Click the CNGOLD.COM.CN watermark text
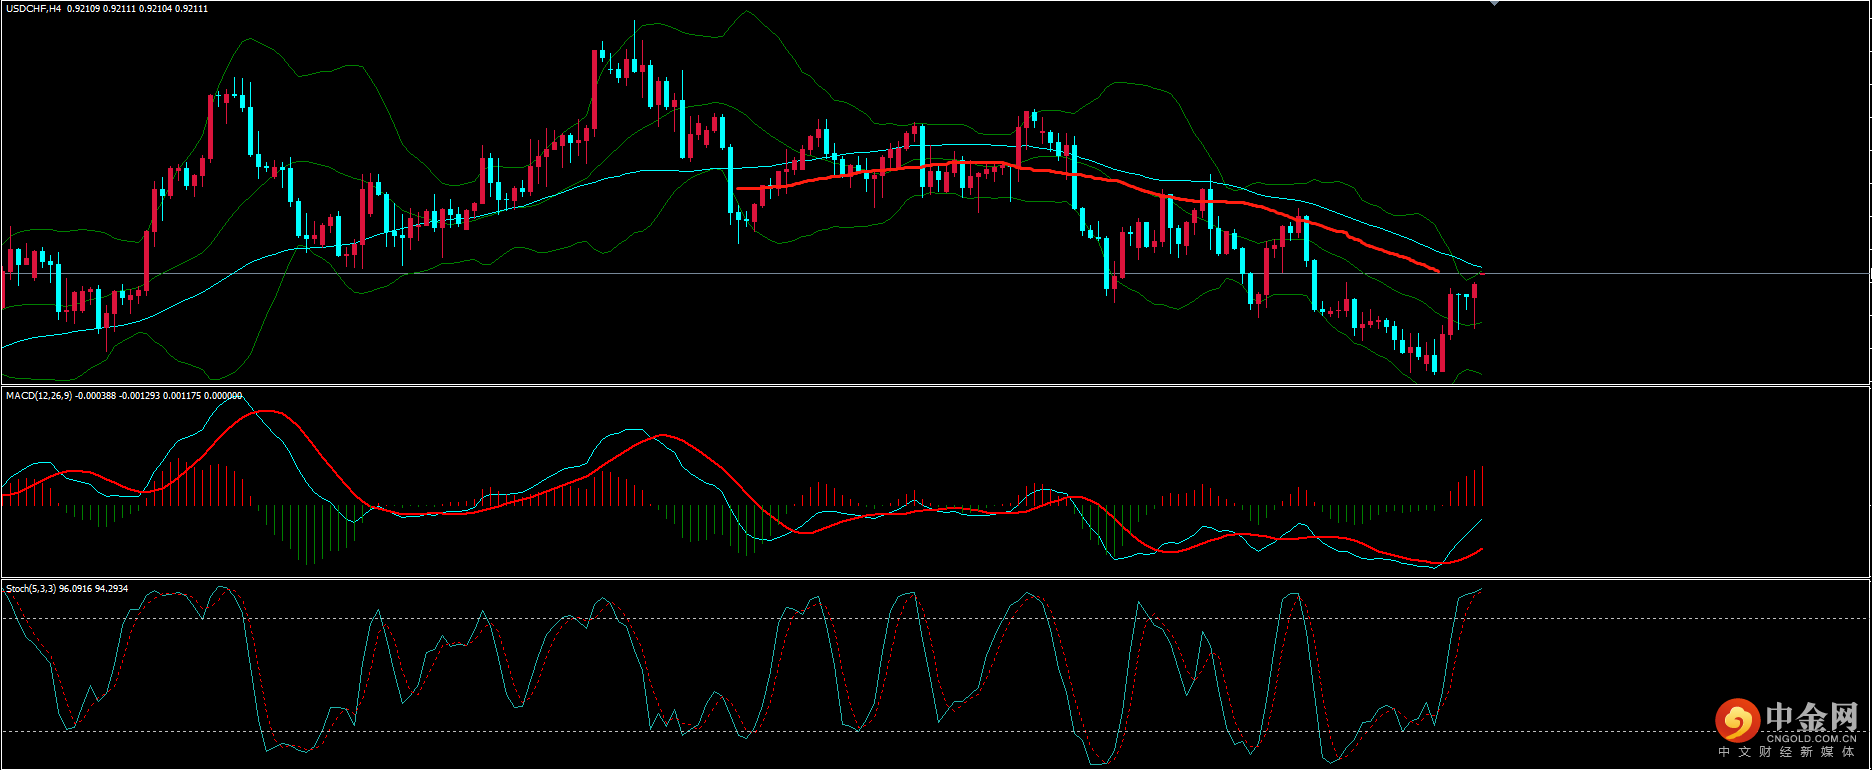Image resolution: width=1872 pixels, height=770 pixels. point(1811,739)
